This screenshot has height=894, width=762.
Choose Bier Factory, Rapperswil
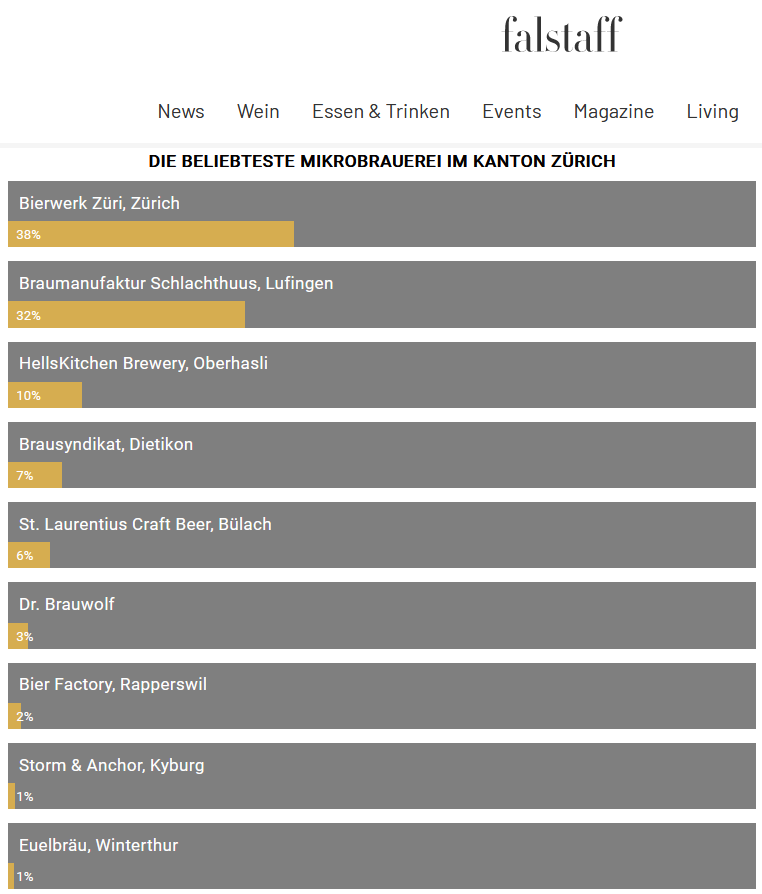click(x=113, y=684)
